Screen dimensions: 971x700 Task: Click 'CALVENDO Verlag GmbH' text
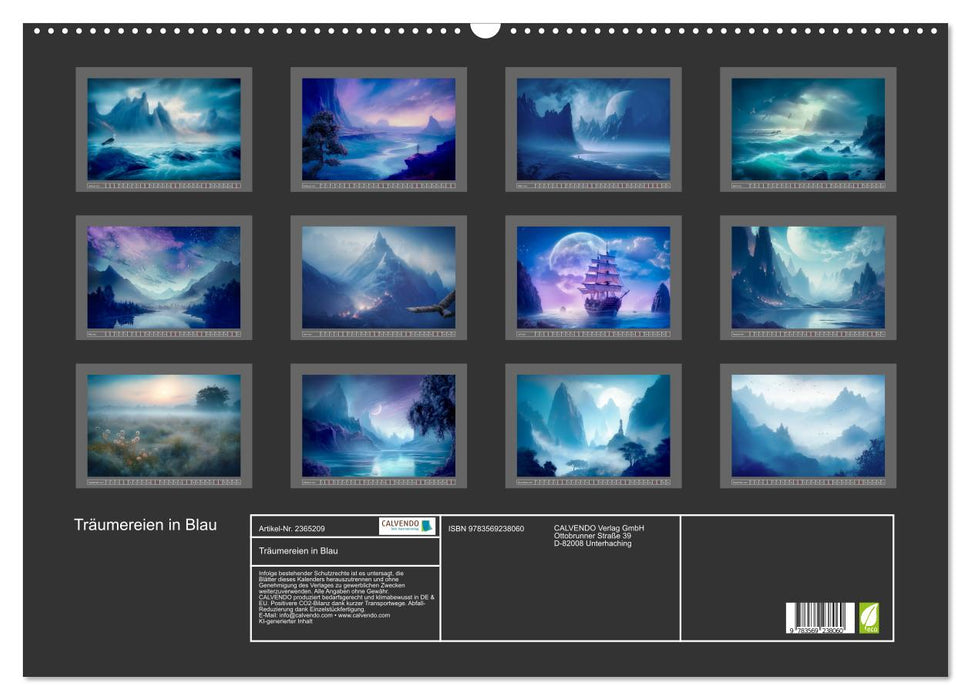[599, 528]
